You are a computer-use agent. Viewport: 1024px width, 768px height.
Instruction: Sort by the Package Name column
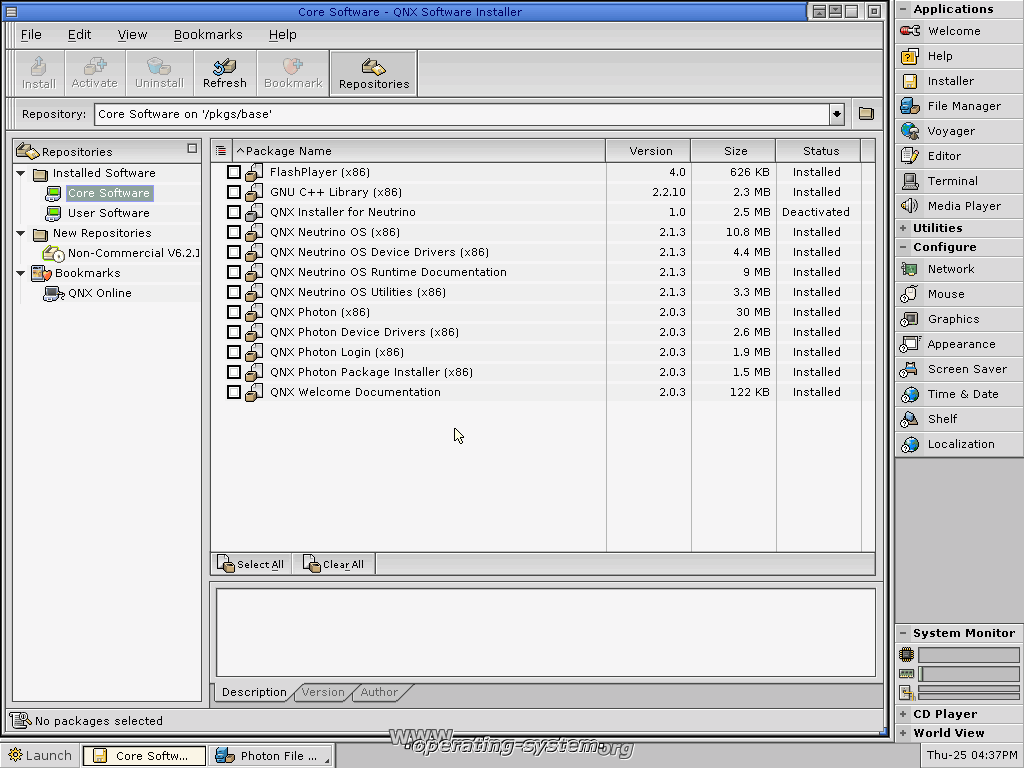point(418,151)
